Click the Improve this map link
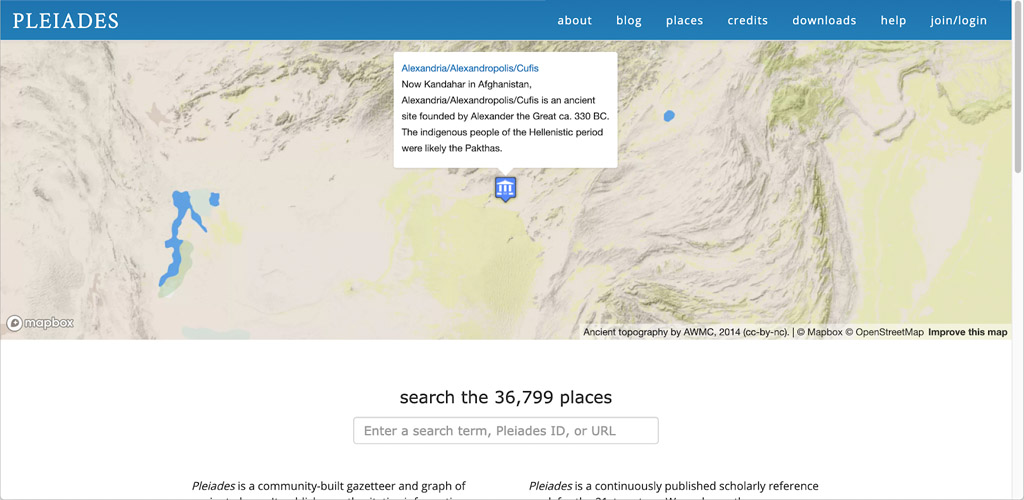The width and height of the screenshot is (1024, 500). pos(967,332)
